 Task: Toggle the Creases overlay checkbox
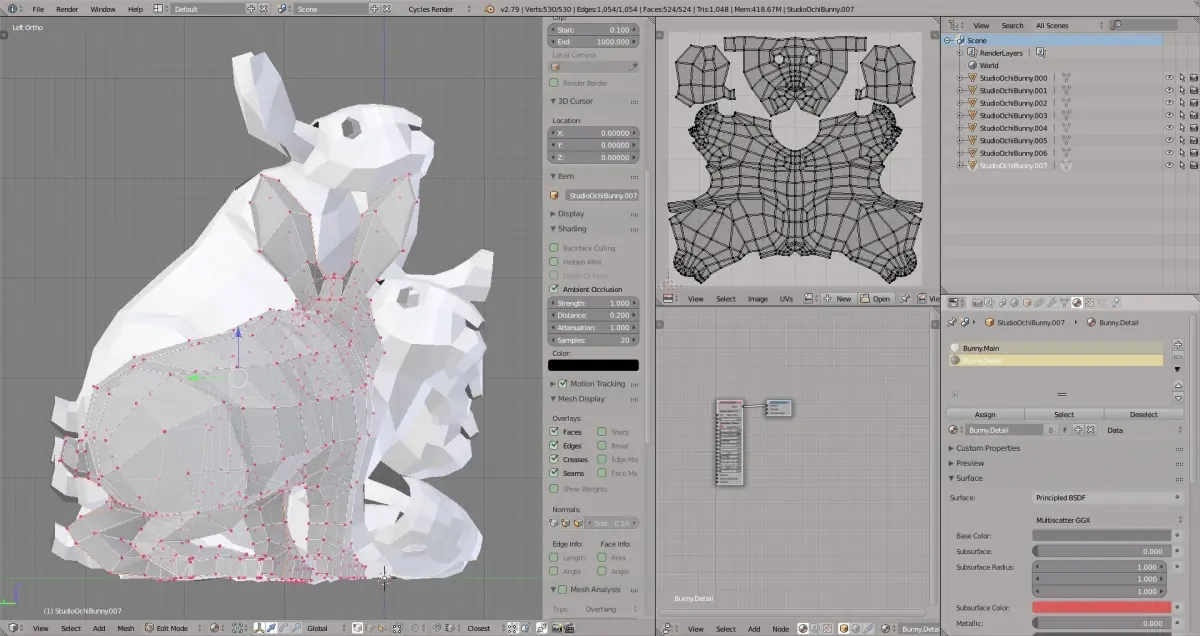(554, 460)
